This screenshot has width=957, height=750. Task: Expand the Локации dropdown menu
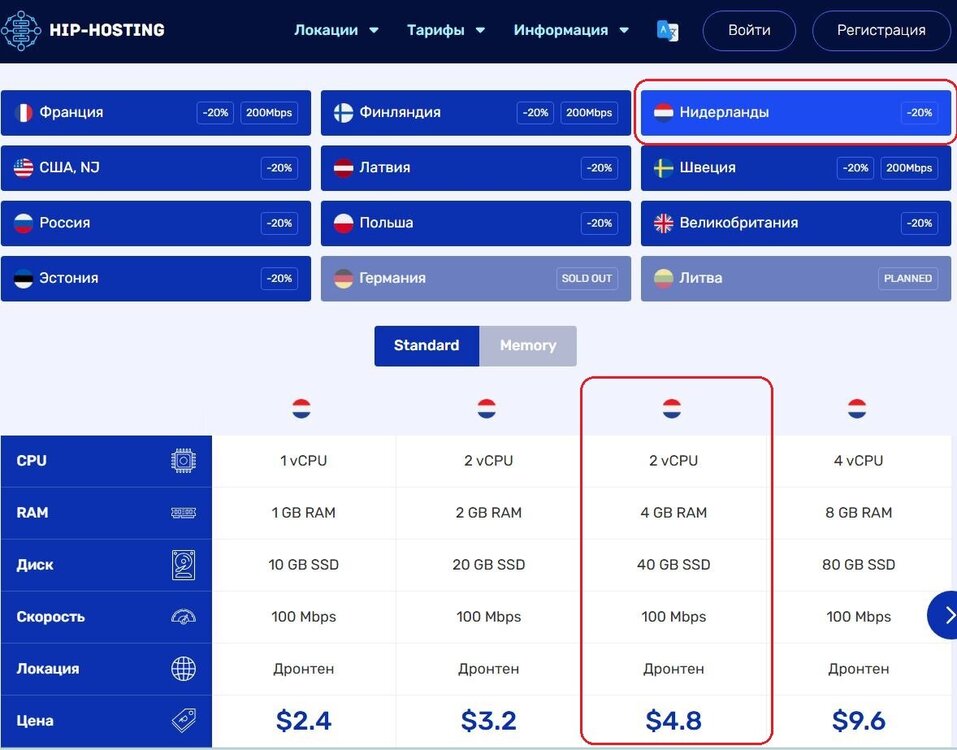click(336, 31)
